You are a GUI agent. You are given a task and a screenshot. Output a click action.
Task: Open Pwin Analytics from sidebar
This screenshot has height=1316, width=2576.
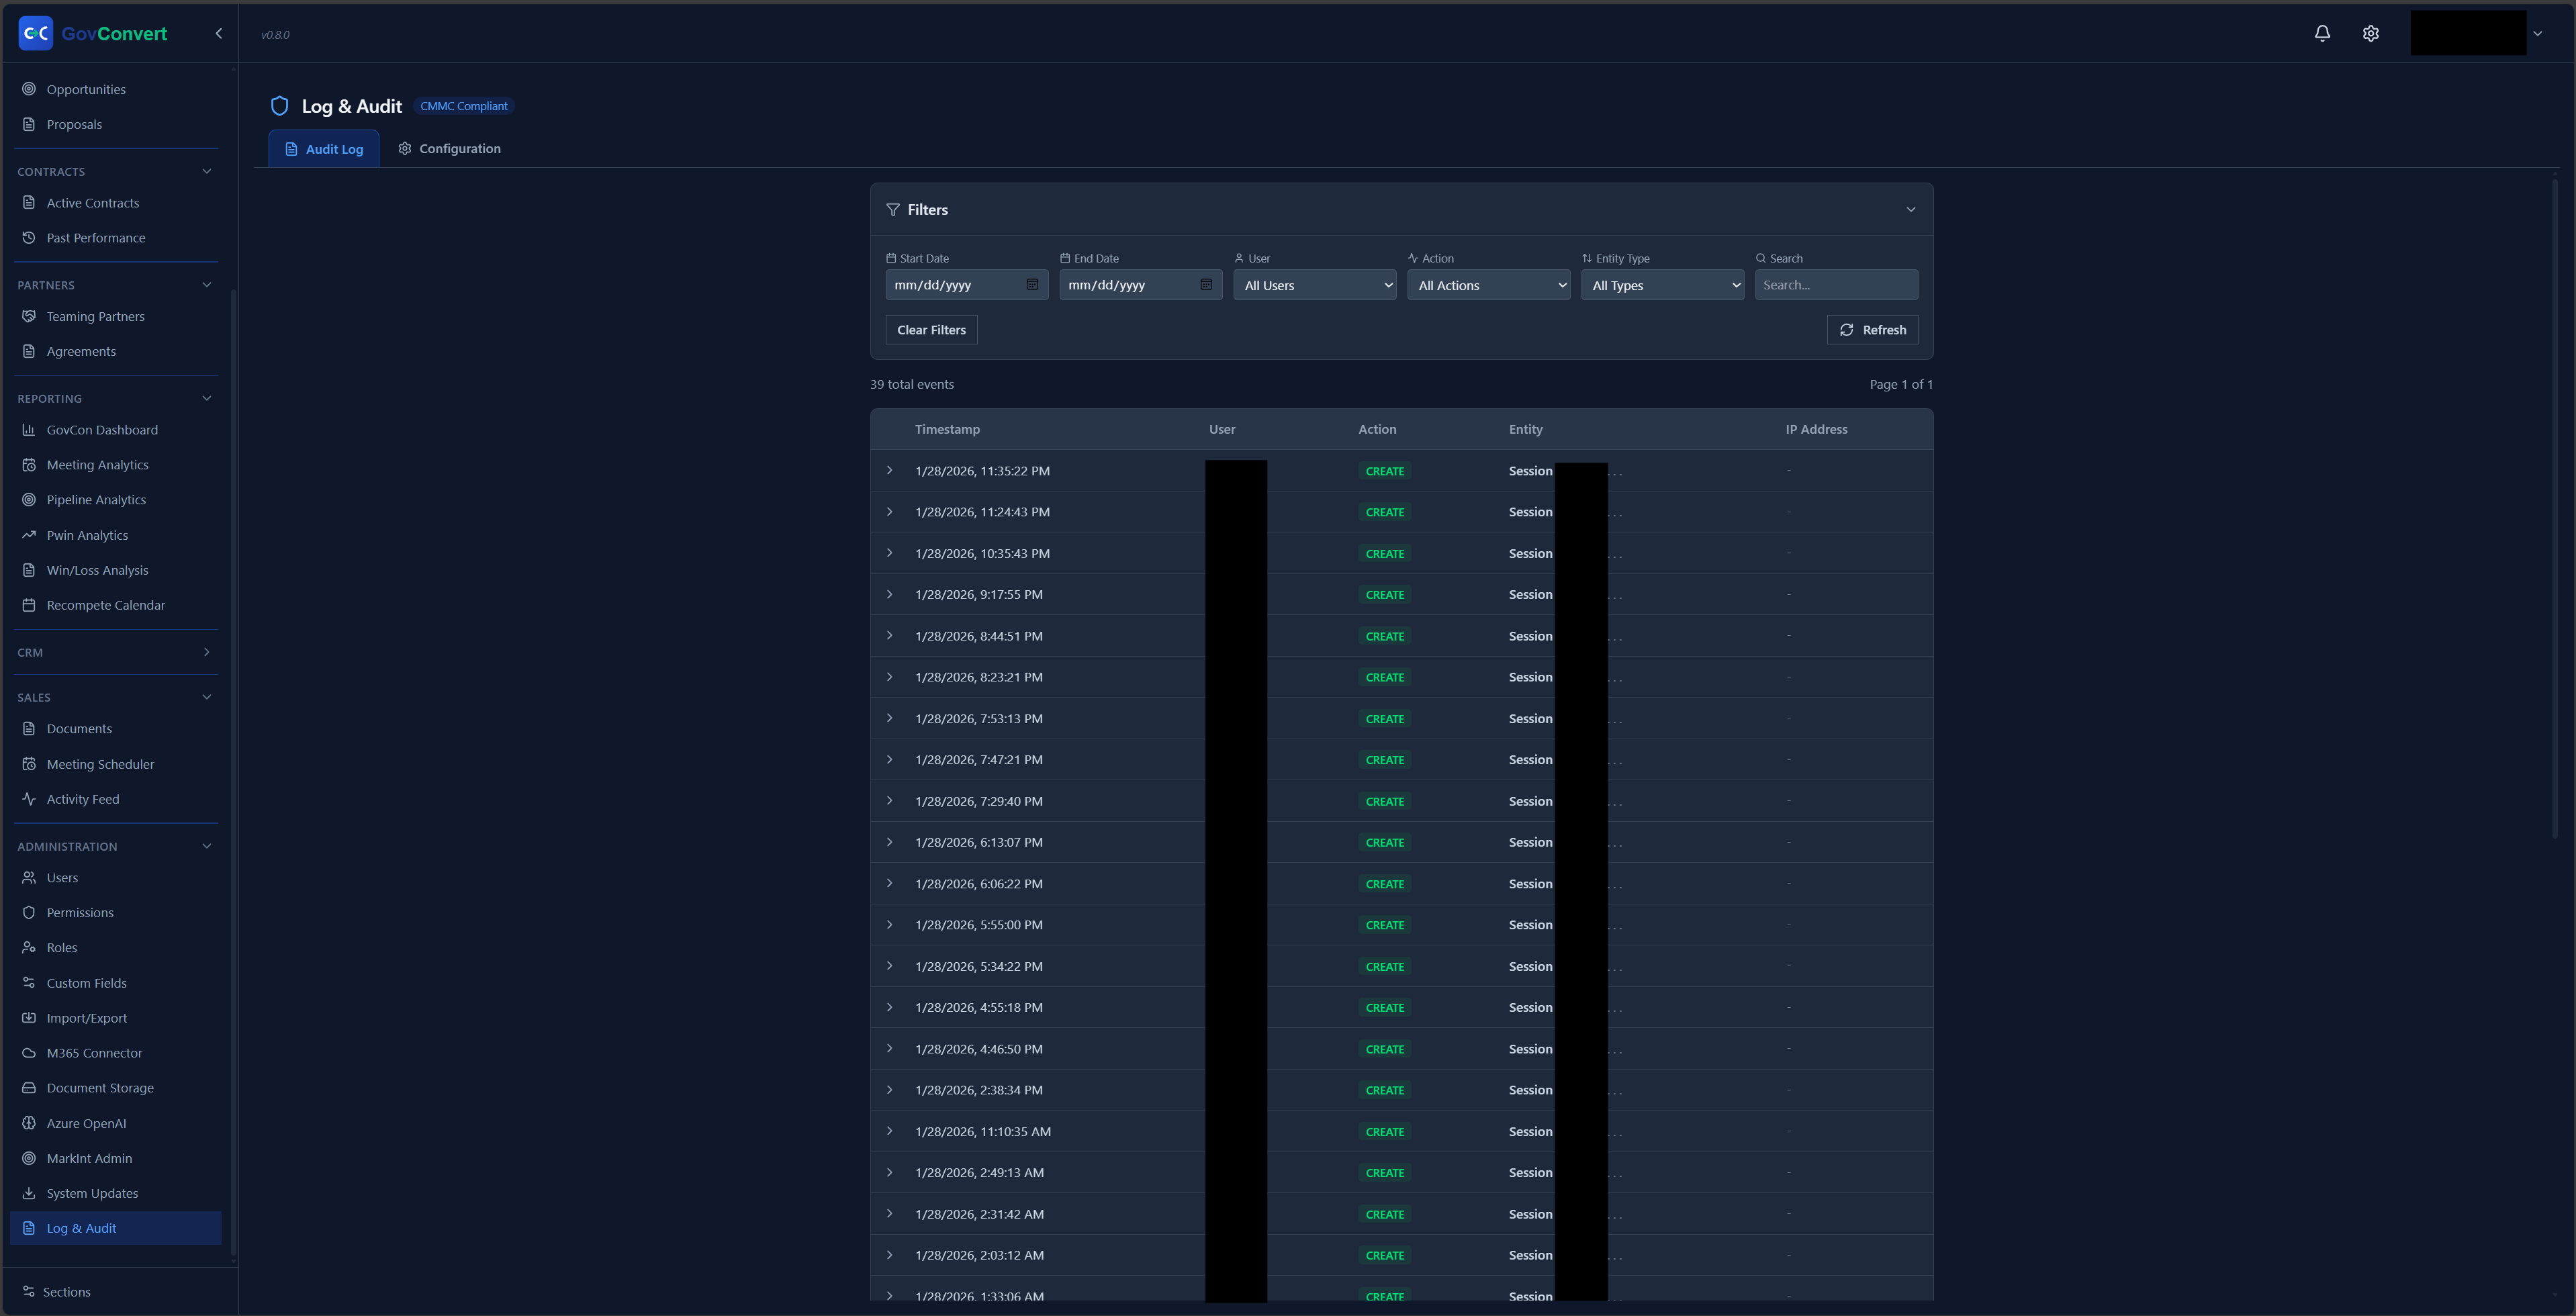tap(87, 535)
